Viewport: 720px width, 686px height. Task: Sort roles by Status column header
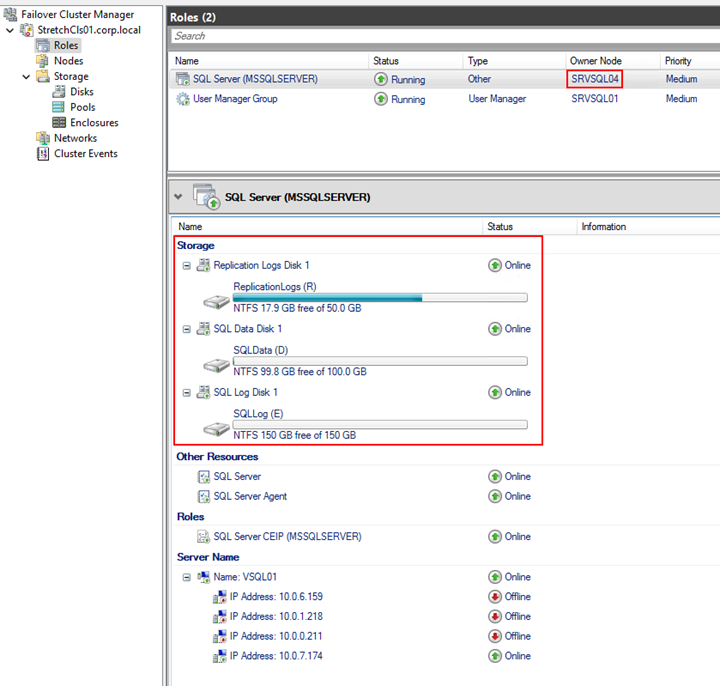[x=415, y=61]
